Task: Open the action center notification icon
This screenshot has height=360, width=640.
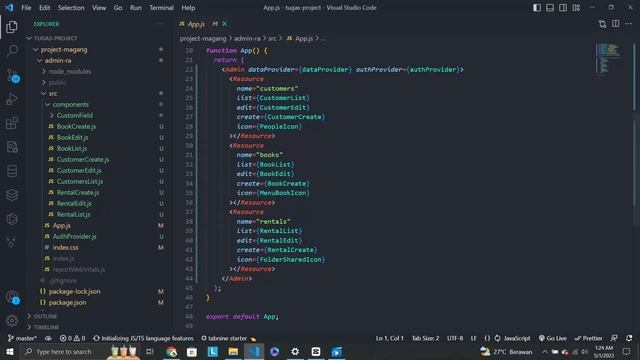Action: [x=627, y=352]
